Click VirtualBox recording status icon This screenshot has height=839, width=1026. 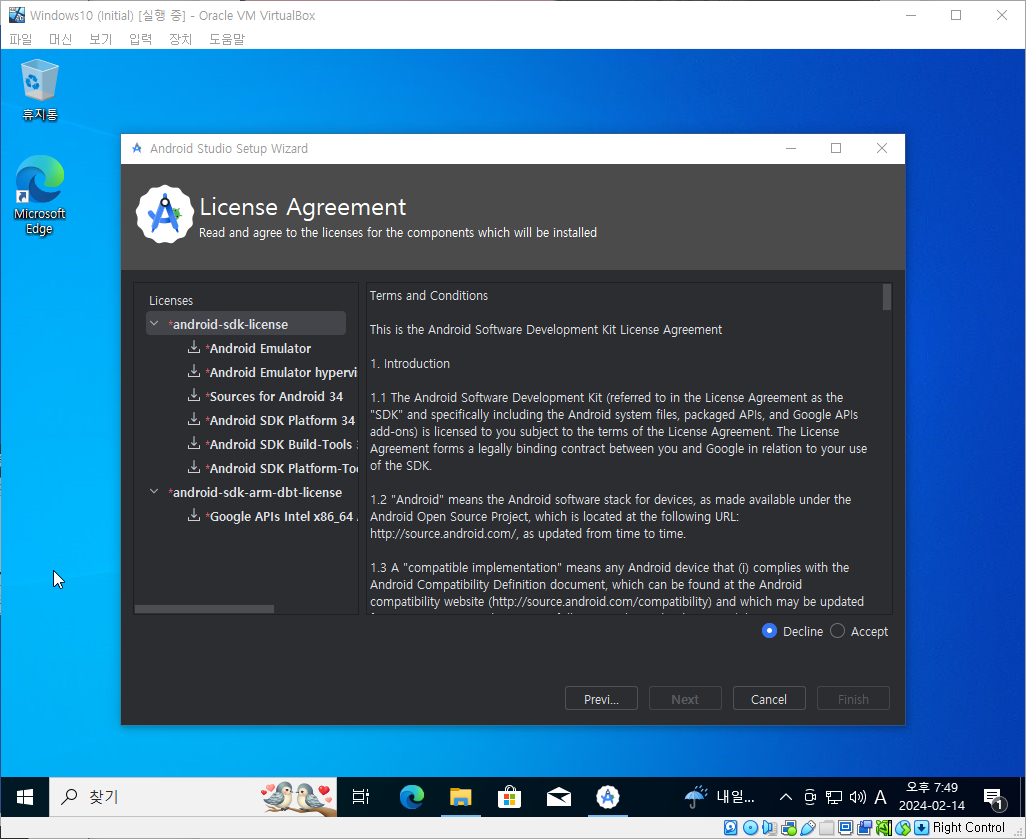[x=864, y=828]
